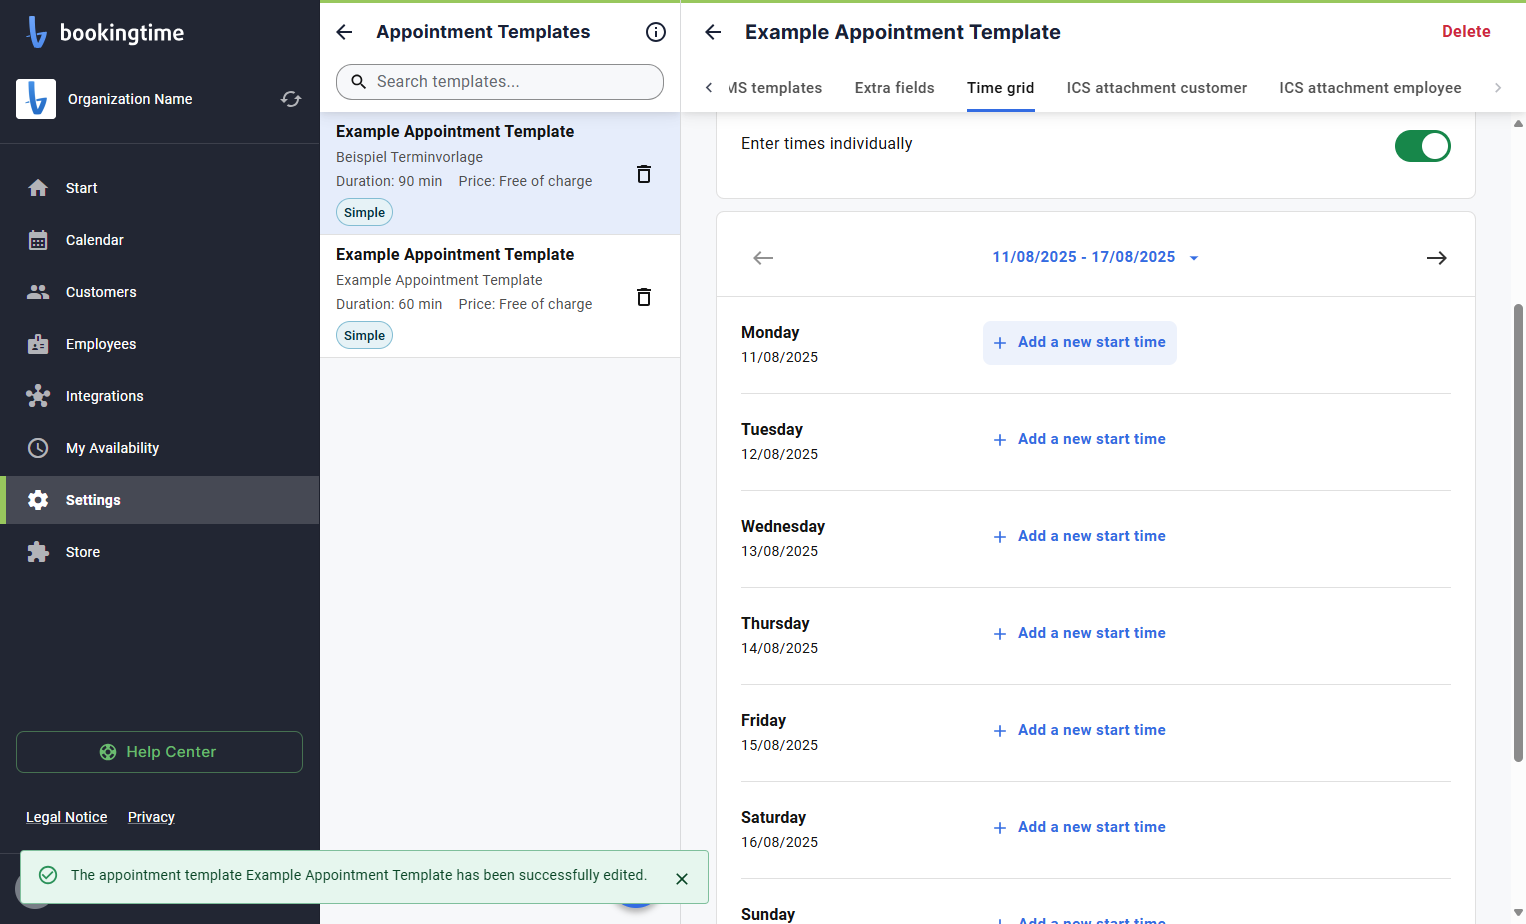Open Settings in the sidebar
The image size is (1526, 924).
[x=160, y=500]
